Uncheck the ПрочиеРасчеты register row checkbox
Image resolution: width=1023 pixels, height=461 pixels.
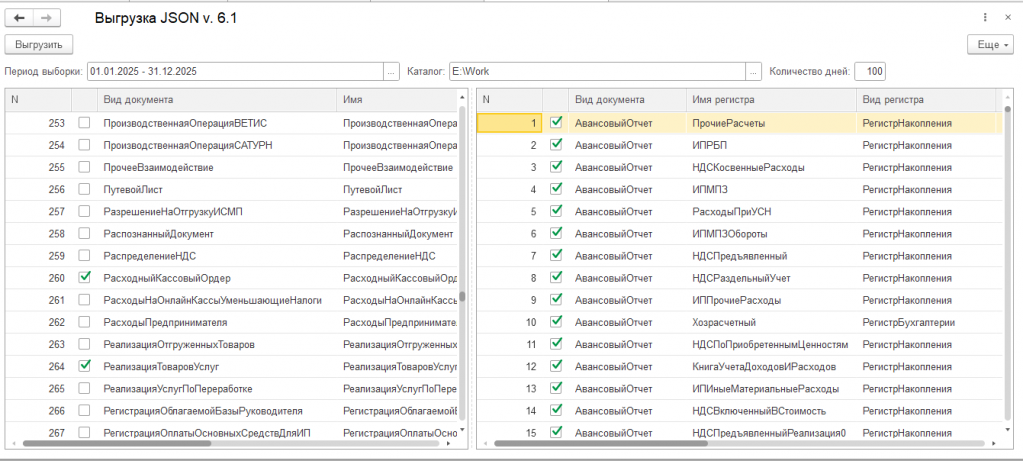557,123
